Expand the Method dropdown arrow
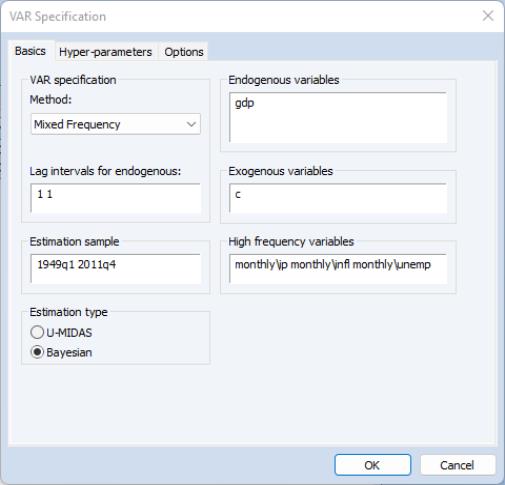Screen dimensions: 505x485 pyautogui.click(x=191, y=124)
